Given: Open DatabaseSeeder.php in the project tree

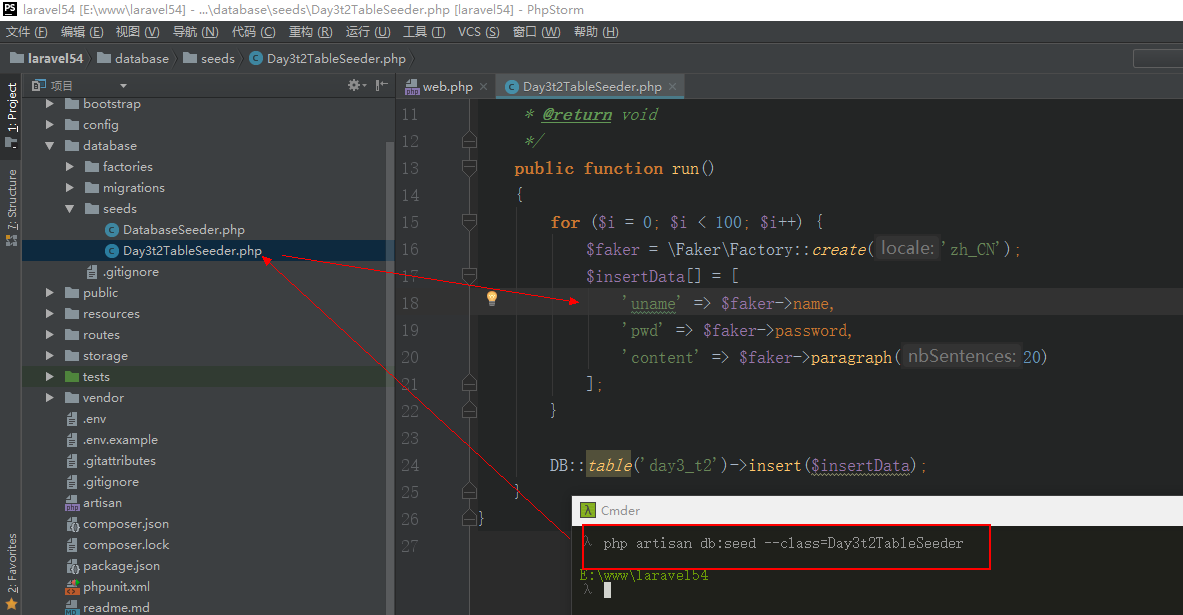Looking at the screenshot, I should [183, 230].
